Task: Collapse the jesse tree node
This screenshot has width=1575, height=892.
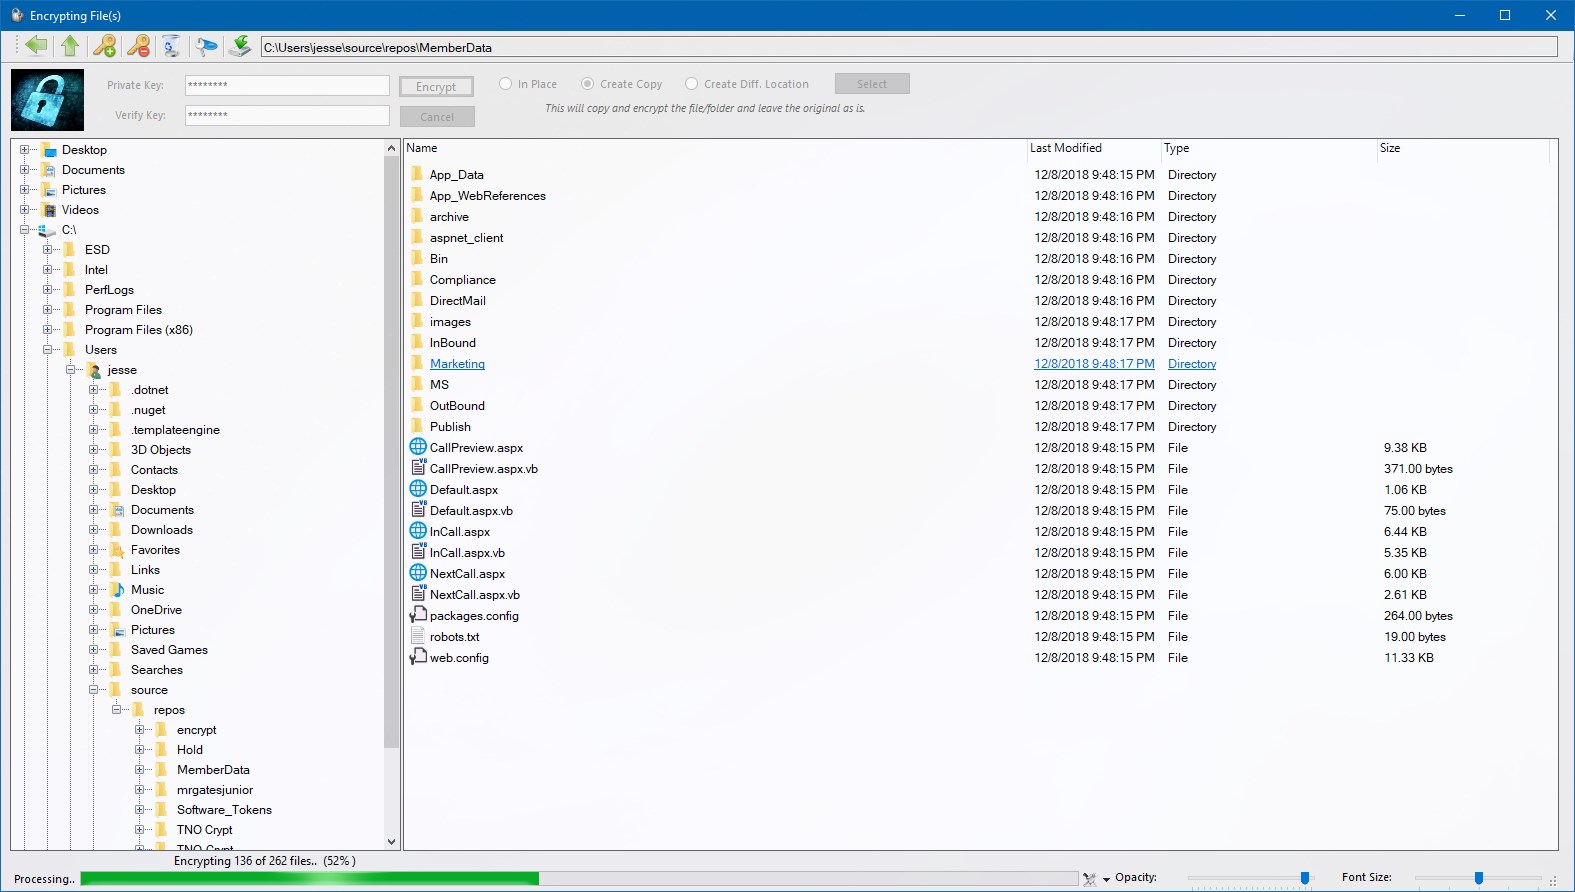Action: tap(70, 370)
